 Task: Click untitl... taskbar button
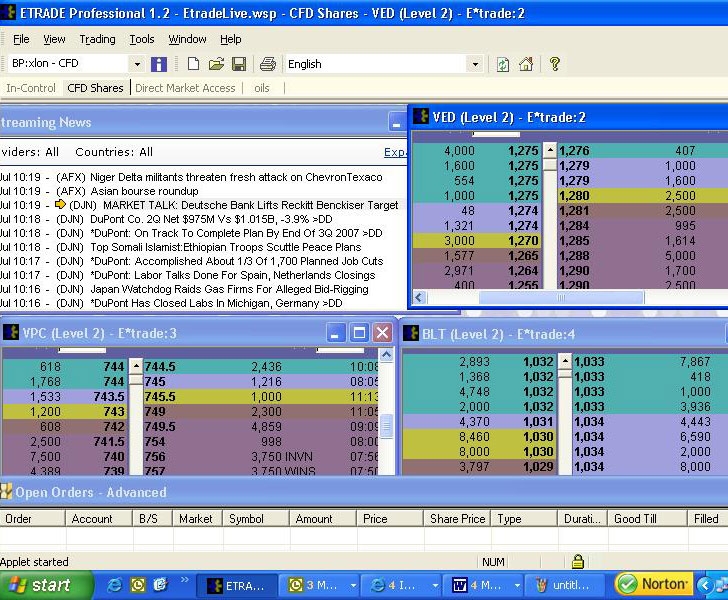(565, 586)
